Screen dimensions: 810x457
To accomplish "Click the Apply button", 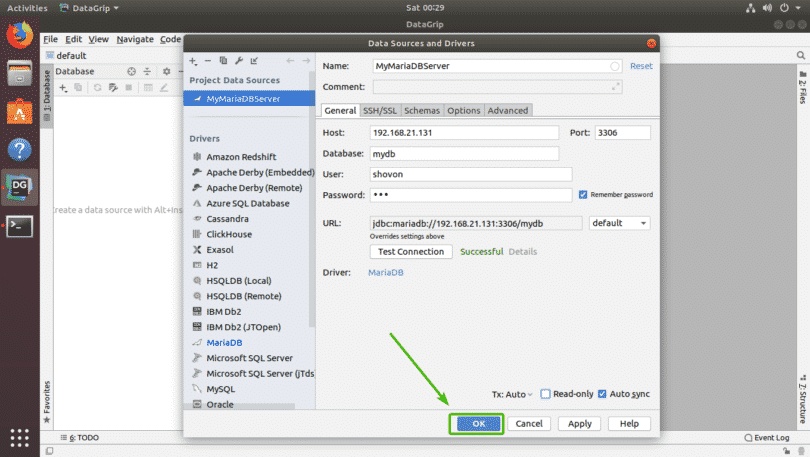I will (580, 424).
